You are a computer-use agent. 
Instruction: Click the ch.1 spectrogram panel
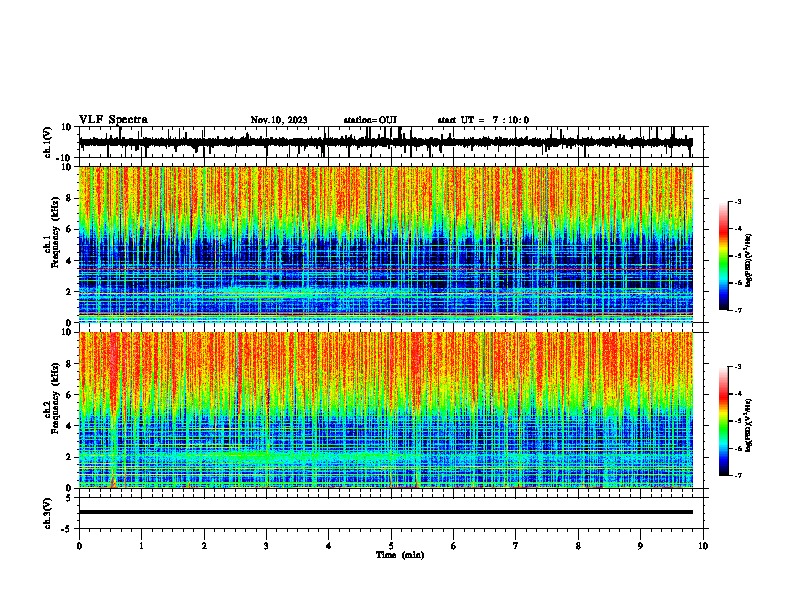click(x=386, y=244)
